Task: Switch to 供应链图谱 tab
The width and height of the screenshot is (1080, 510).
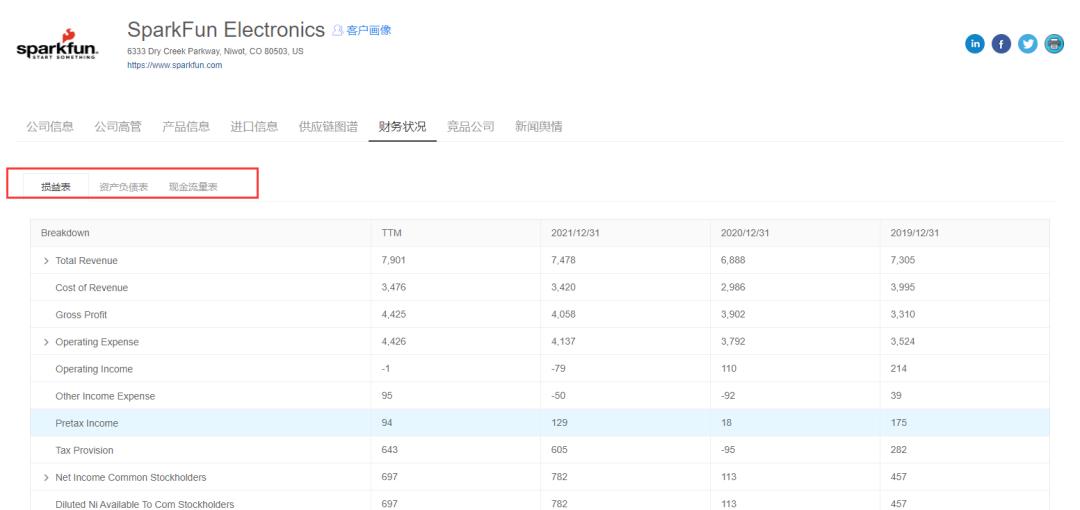Action: click(x=328, y=127)
